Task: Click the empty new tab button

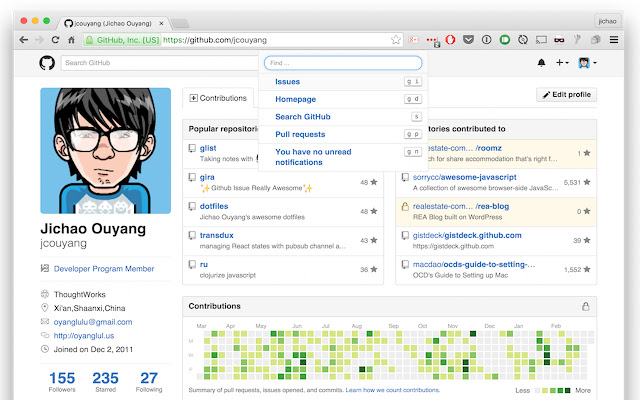Action: pyautogui.click(x=180, y=23)
